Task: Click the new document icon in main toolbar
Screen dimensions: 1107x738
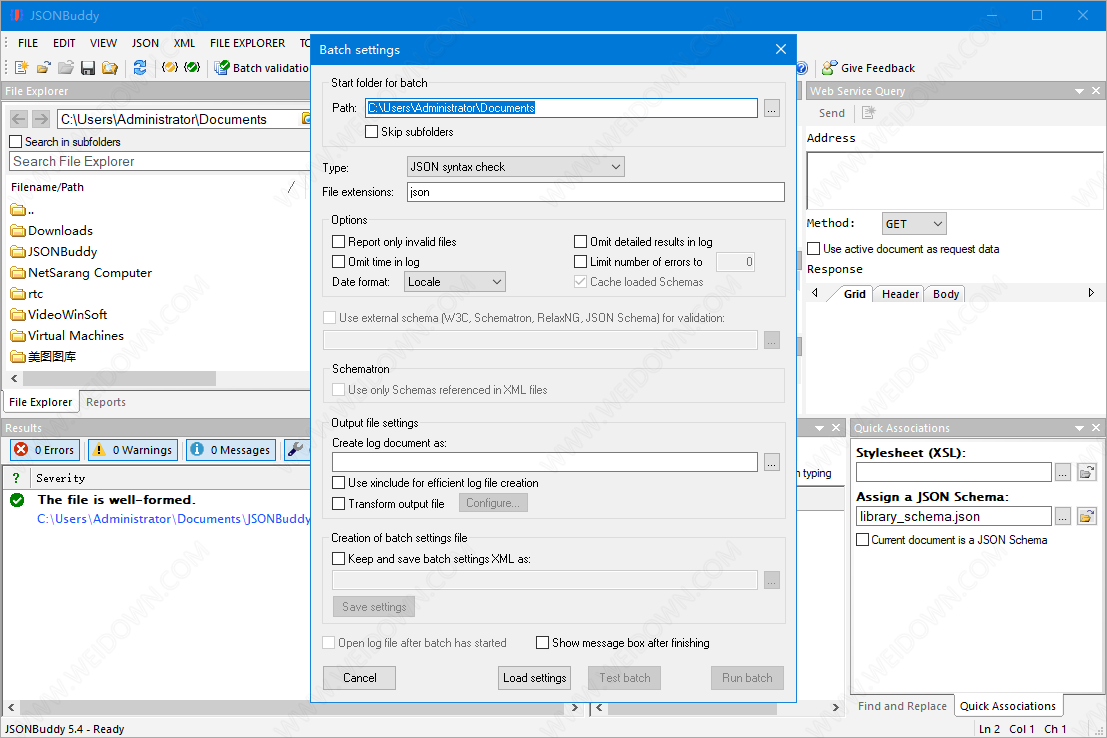Action: 21,68
